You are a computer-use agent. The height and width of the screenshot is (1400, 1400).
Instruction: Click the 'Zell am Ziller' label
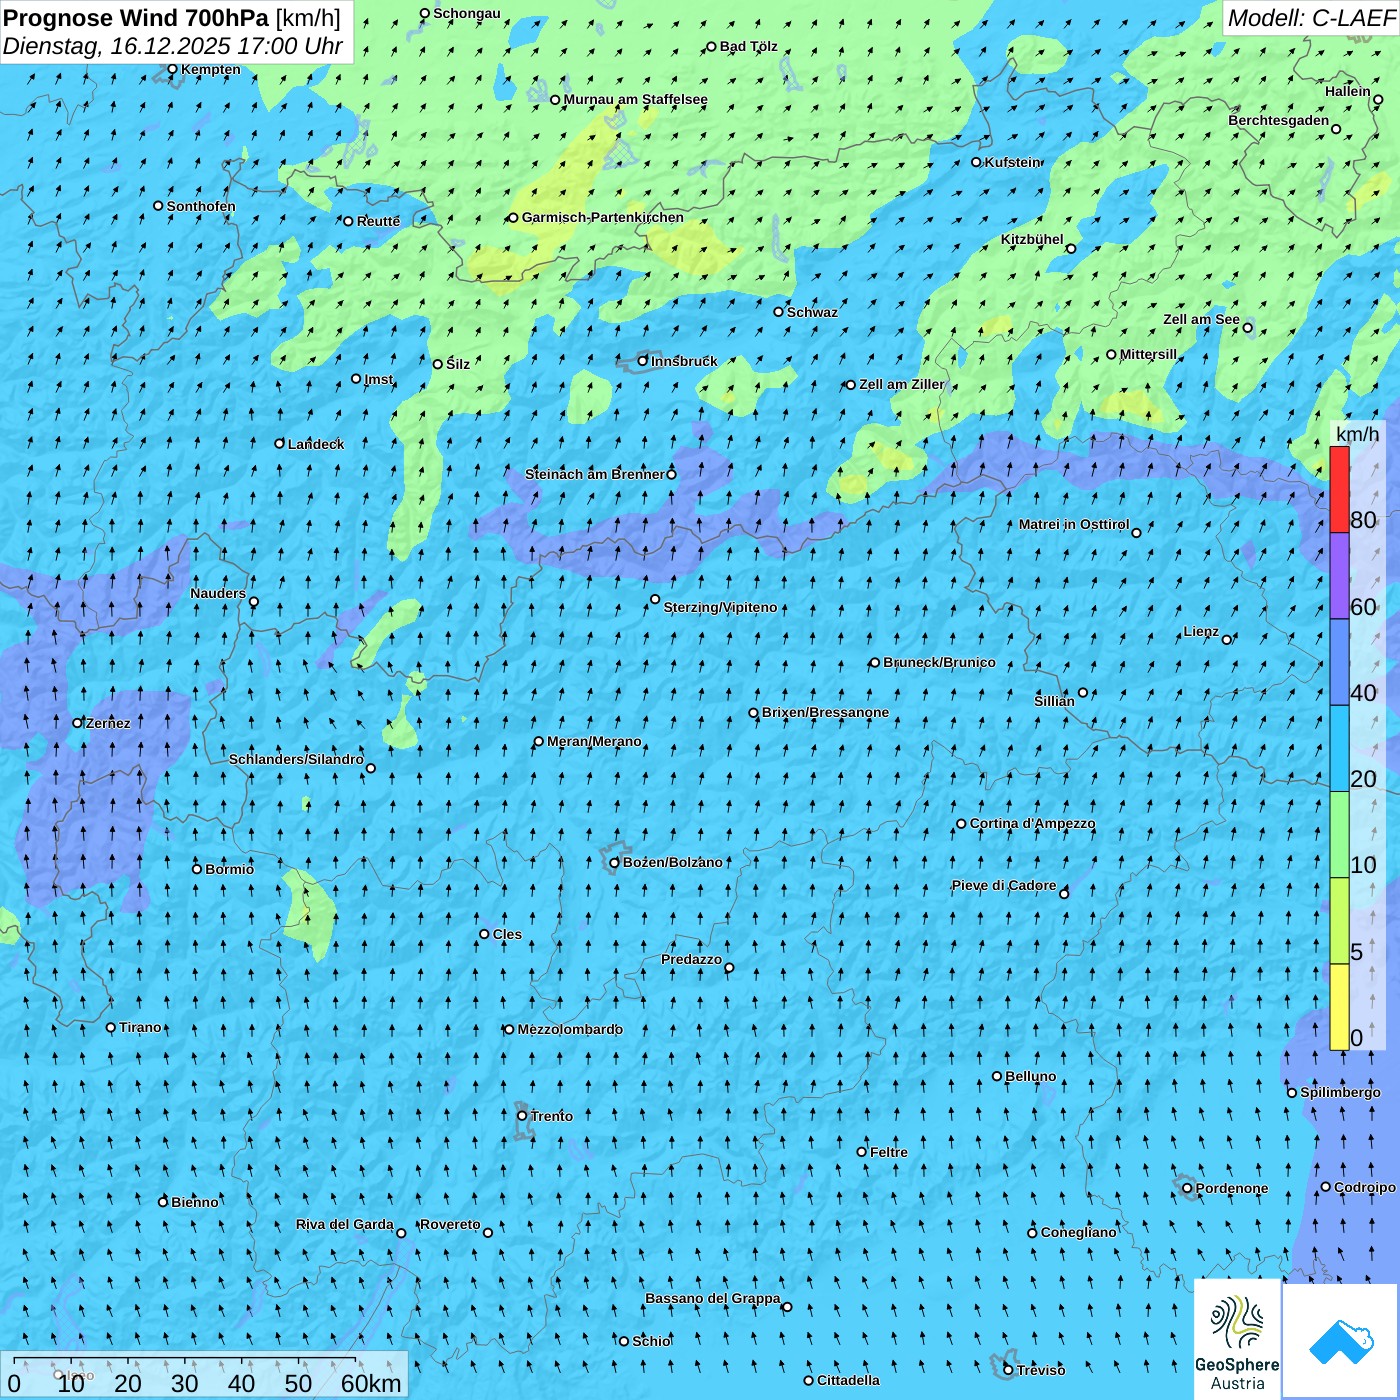(x=901, y=385)
